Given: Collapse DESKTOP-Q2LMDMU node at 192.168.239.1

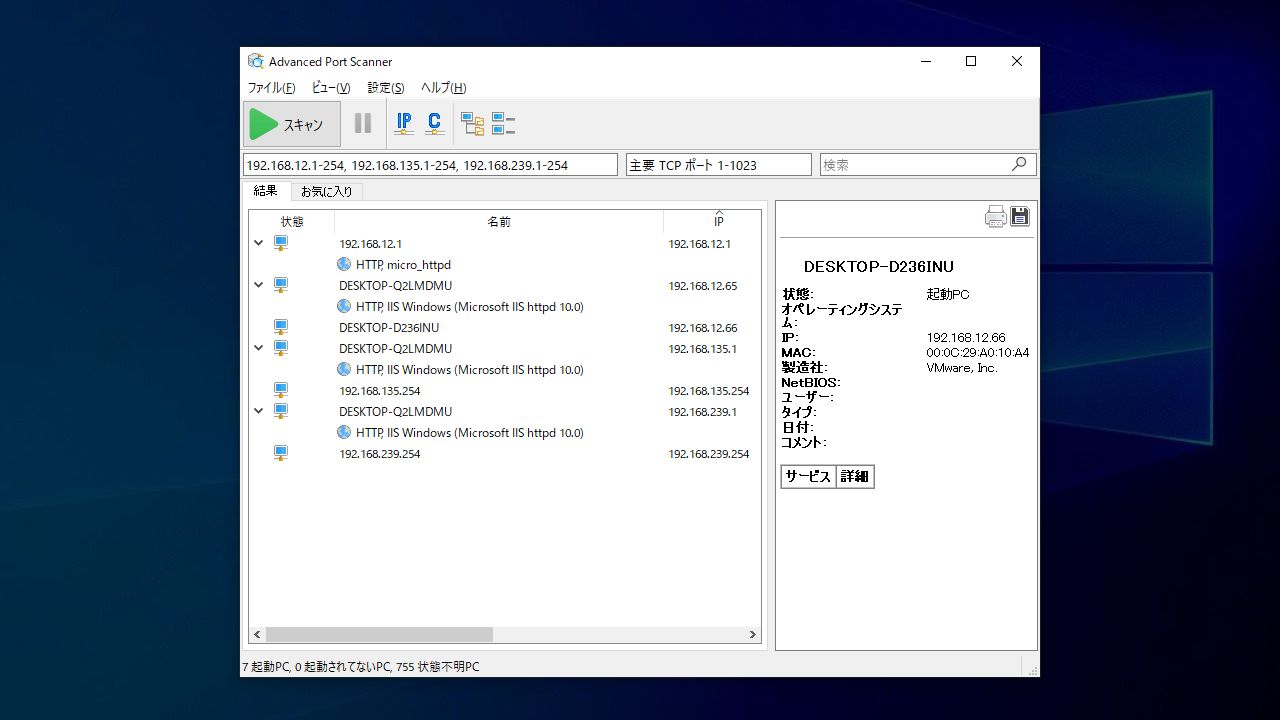Looking at the screenshot, I should click(258, 411).
